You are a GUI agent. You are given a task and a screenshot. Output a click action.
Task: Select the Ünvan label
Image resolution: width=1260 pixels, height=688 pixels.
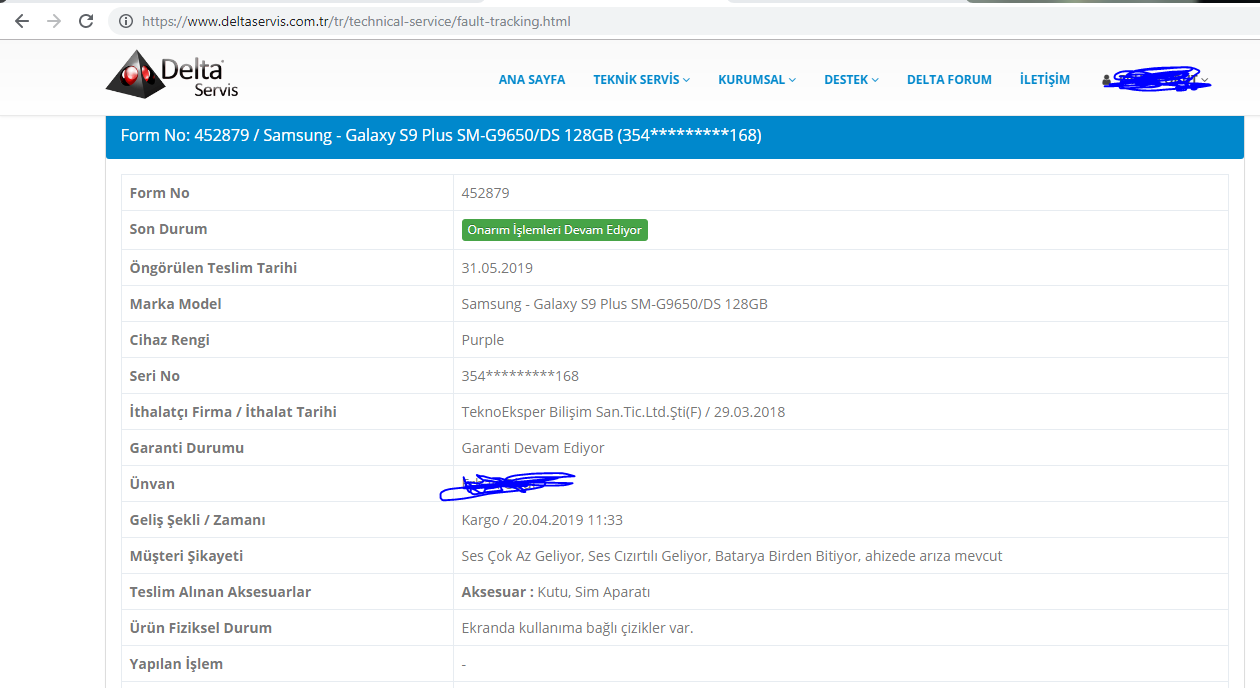tap(152, 484)
